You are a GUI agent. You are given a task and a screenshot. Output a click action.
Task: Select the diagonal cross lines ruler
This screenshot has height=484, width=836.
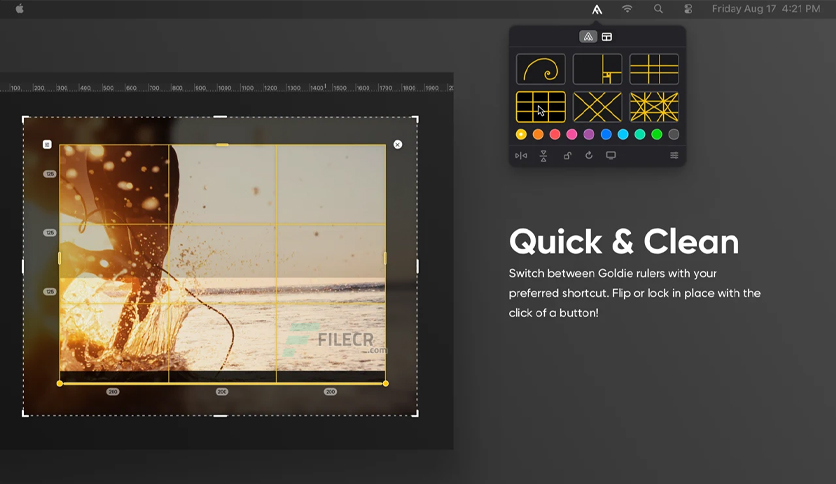coord(597,107)
